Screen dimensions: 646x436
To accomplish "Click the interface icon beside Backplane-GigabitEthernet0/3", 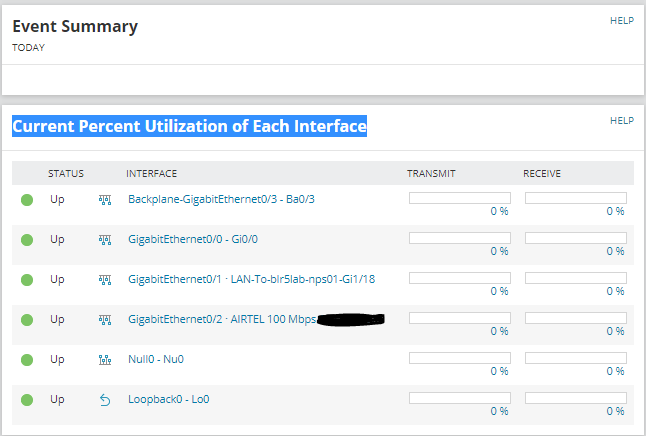I will click(x=105, y=200).
